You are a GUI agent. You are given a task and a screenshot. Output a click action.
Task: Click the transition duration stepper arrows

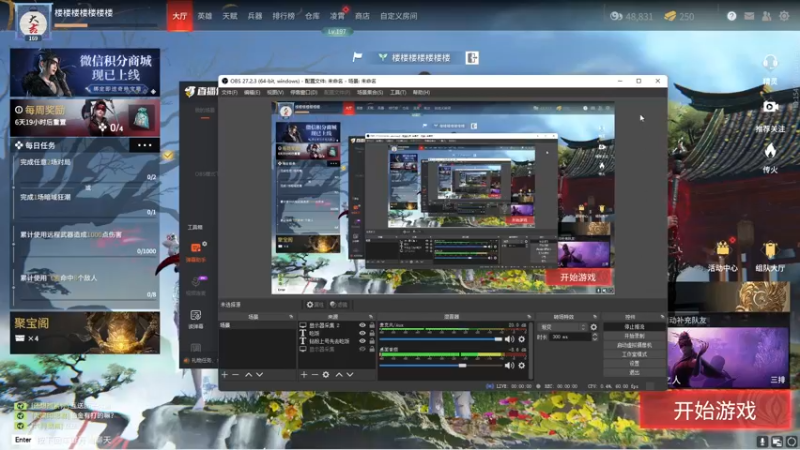coord(594,337)
